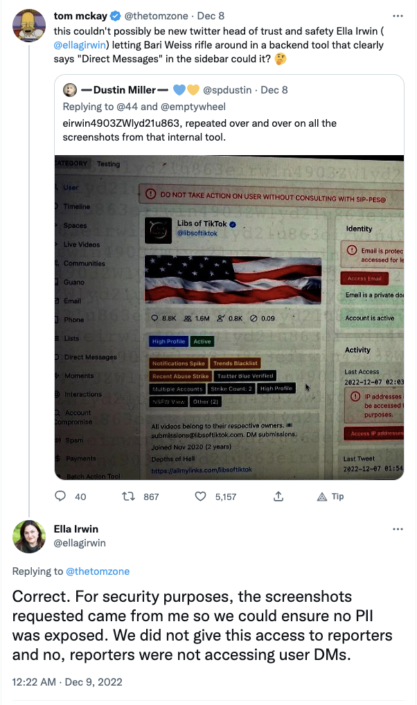Open Ella Irwin reply more options ellipsis
The height and width of the screenshot is (705, 417).
[398, 529]
